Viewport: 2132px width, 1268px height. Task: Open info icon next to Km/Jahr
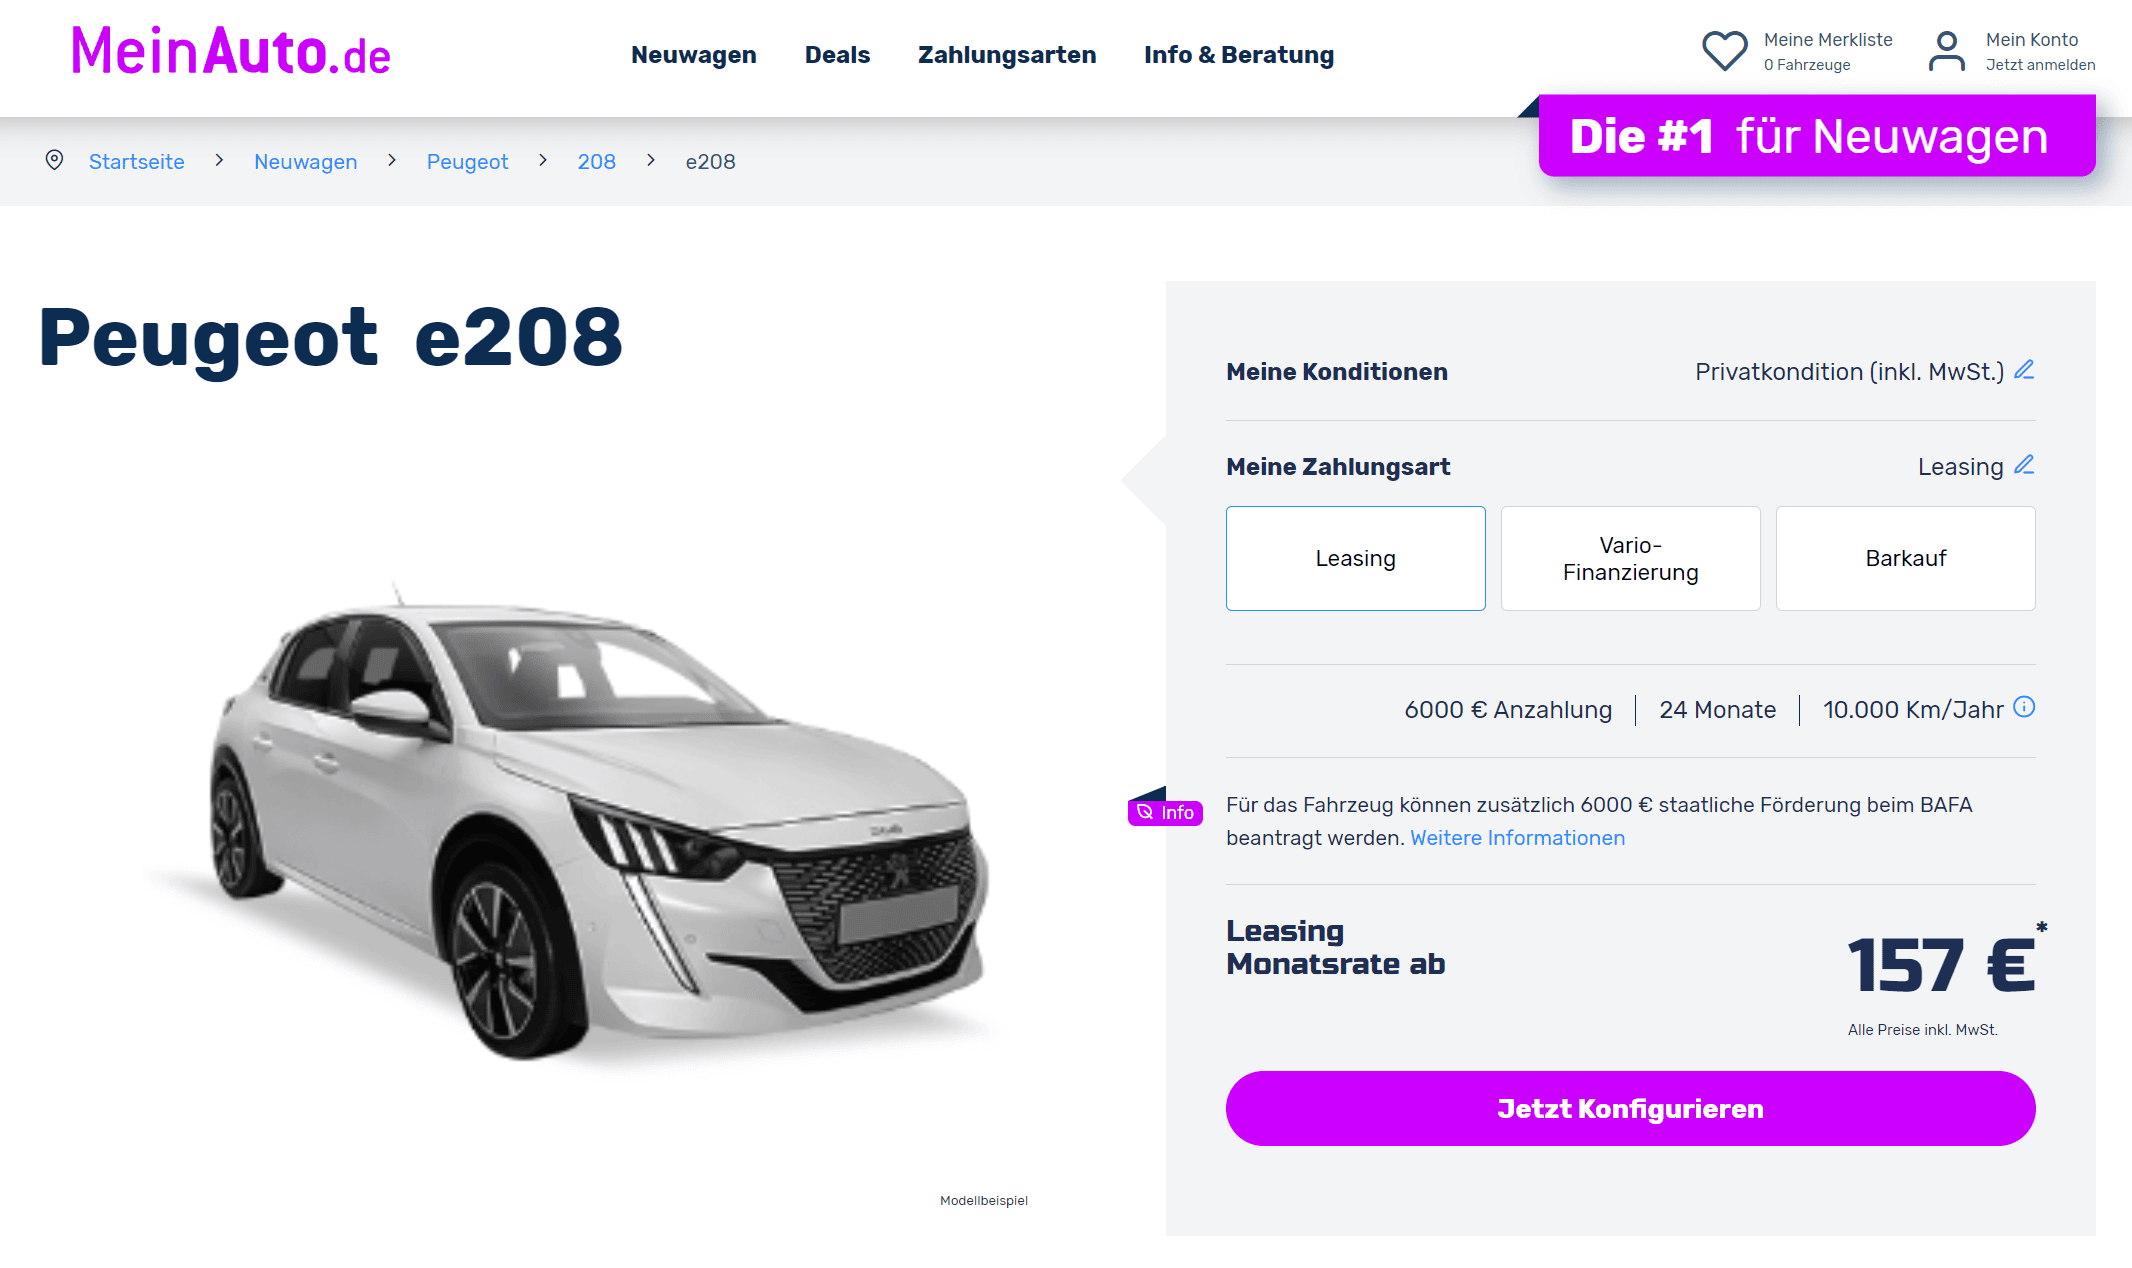coord(2024,707)
